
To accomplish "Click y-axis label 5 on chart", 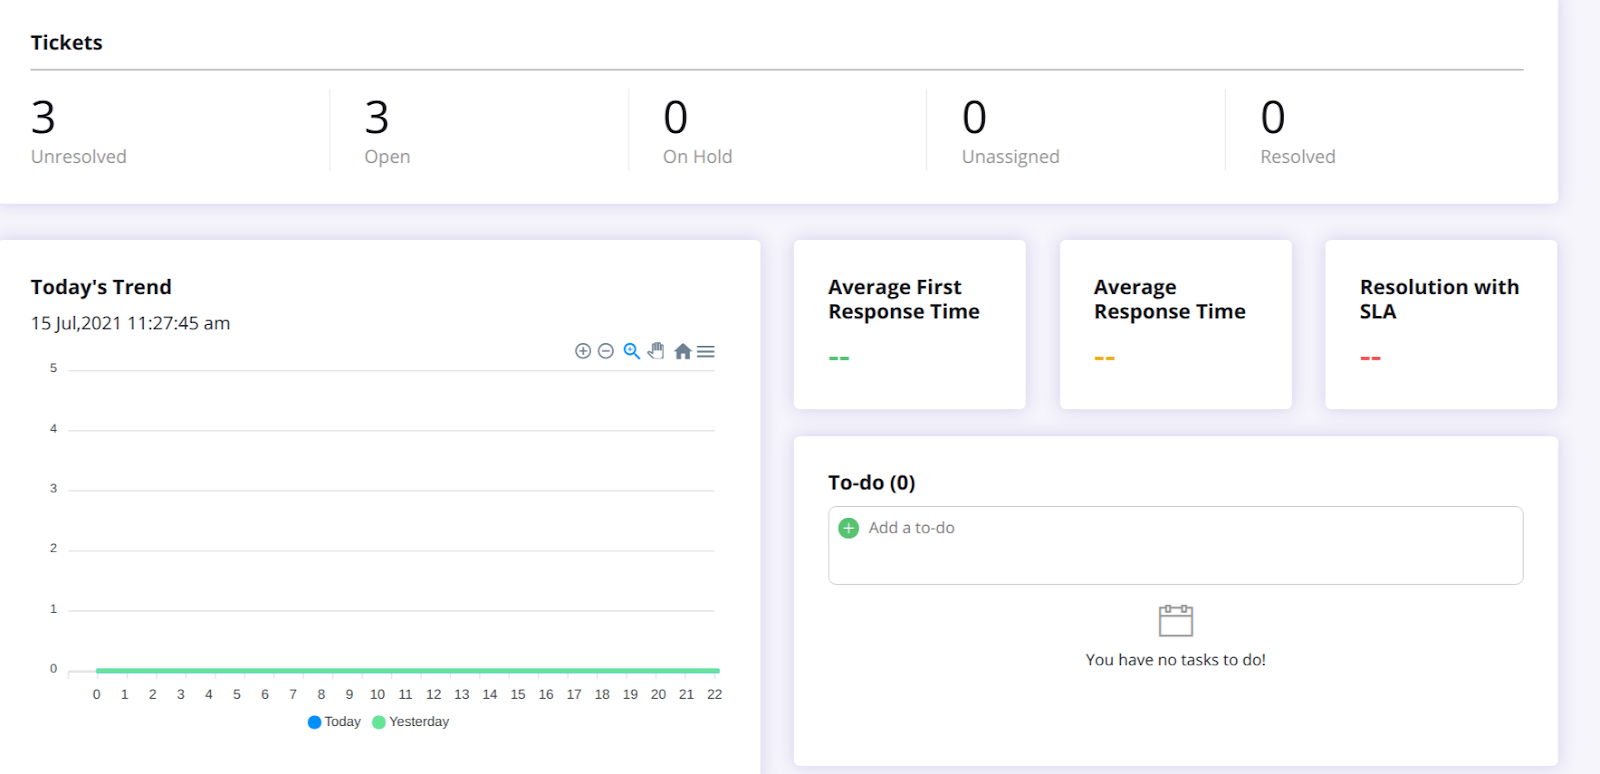I will [53, 368].
